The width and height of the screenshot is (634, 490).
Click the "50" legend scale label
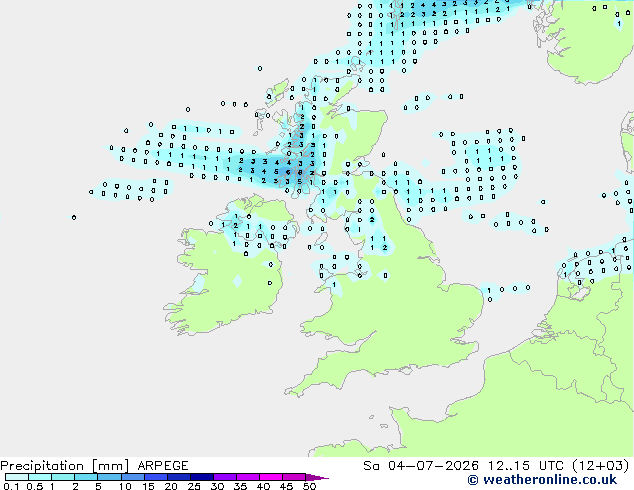(x=309, y=486)
